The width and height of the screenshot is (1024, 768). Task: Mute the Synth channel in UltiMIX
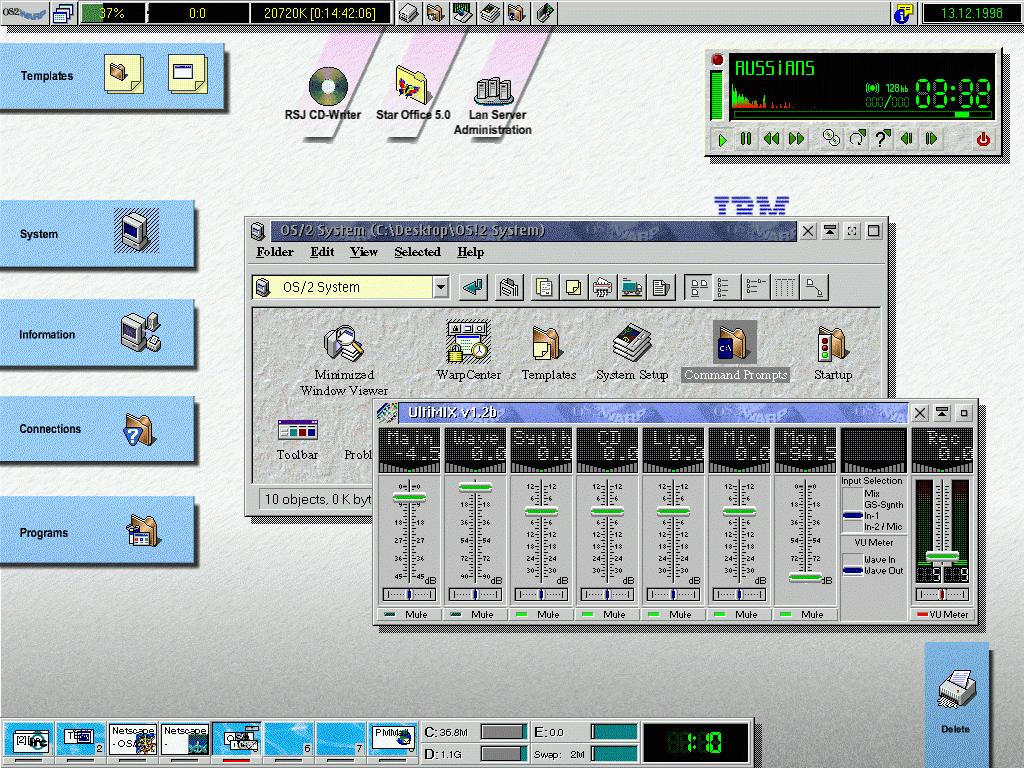pyautogui.click(x=541, y=614)
